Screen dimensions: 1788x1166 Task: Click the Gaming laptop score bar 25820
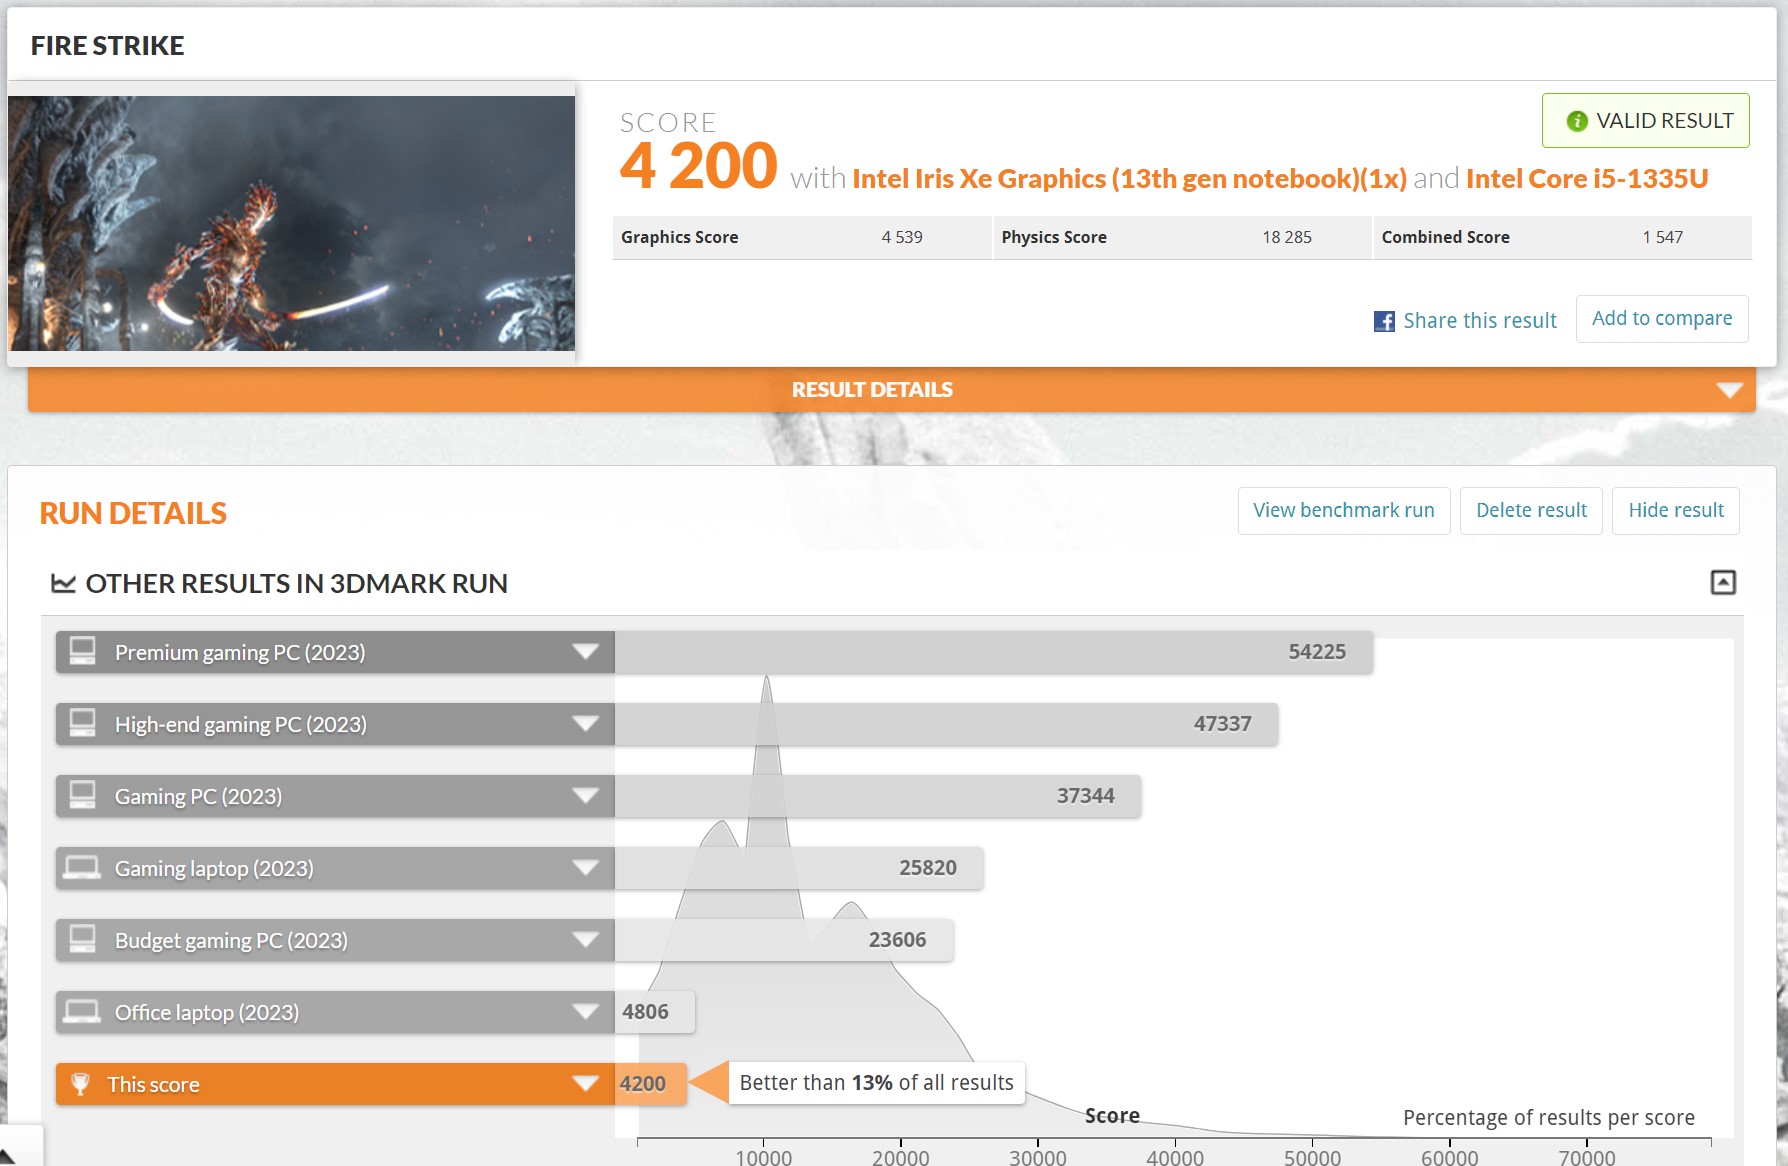point(798,868)
